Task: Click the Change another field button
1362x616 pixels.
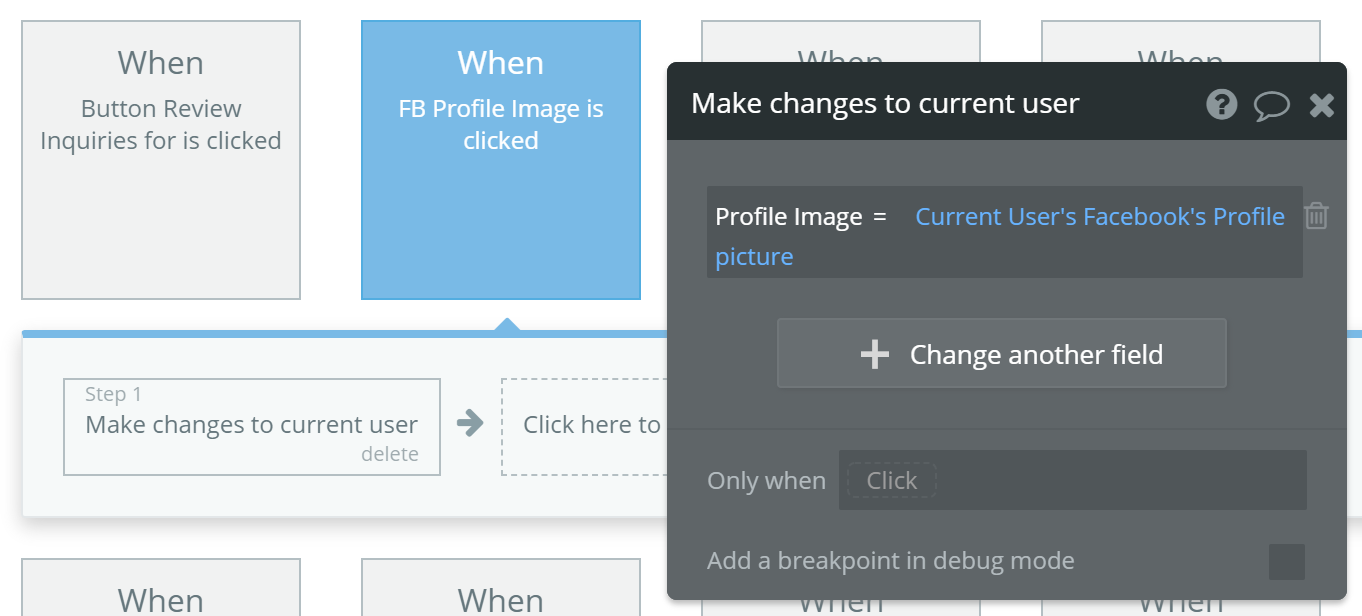Action: click(1002, 353)
